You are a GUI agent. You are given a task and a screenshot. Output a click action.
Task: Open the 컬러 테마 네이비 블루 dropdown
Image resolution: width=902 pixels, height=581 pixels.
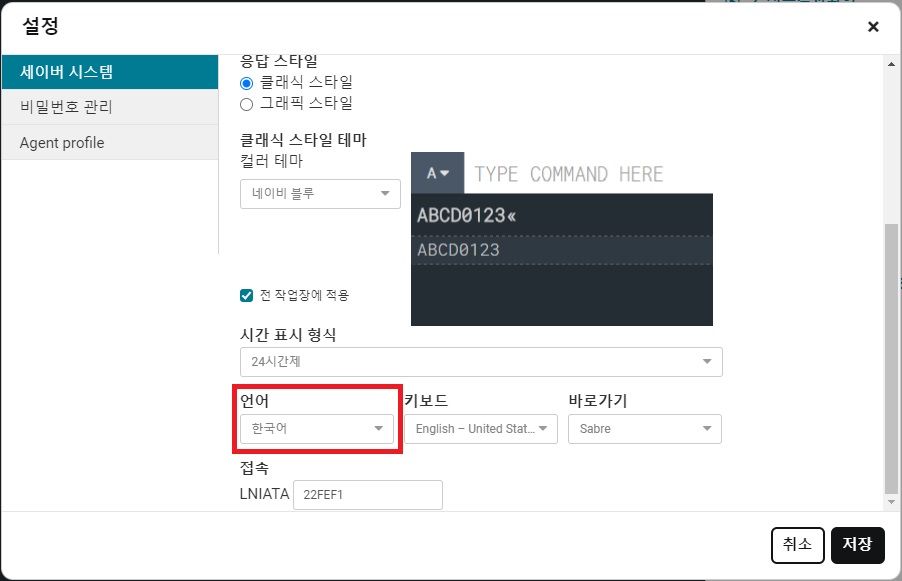pos(320,194)
